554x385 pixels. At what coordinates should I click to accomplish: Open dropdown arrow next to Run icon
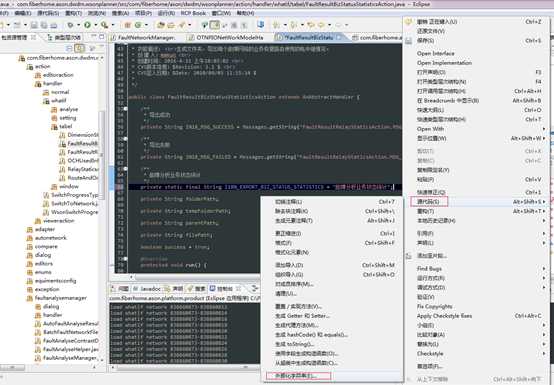(x=95, y=25)
